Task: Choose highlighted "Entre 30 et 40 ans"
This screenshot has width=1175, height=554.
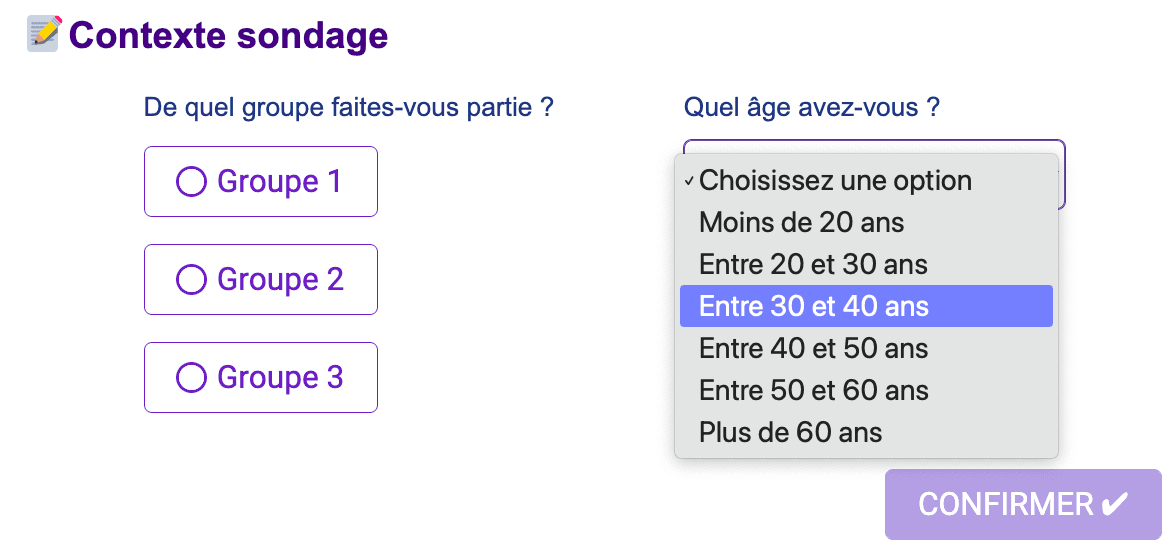Action: click(x=814, y=307)
